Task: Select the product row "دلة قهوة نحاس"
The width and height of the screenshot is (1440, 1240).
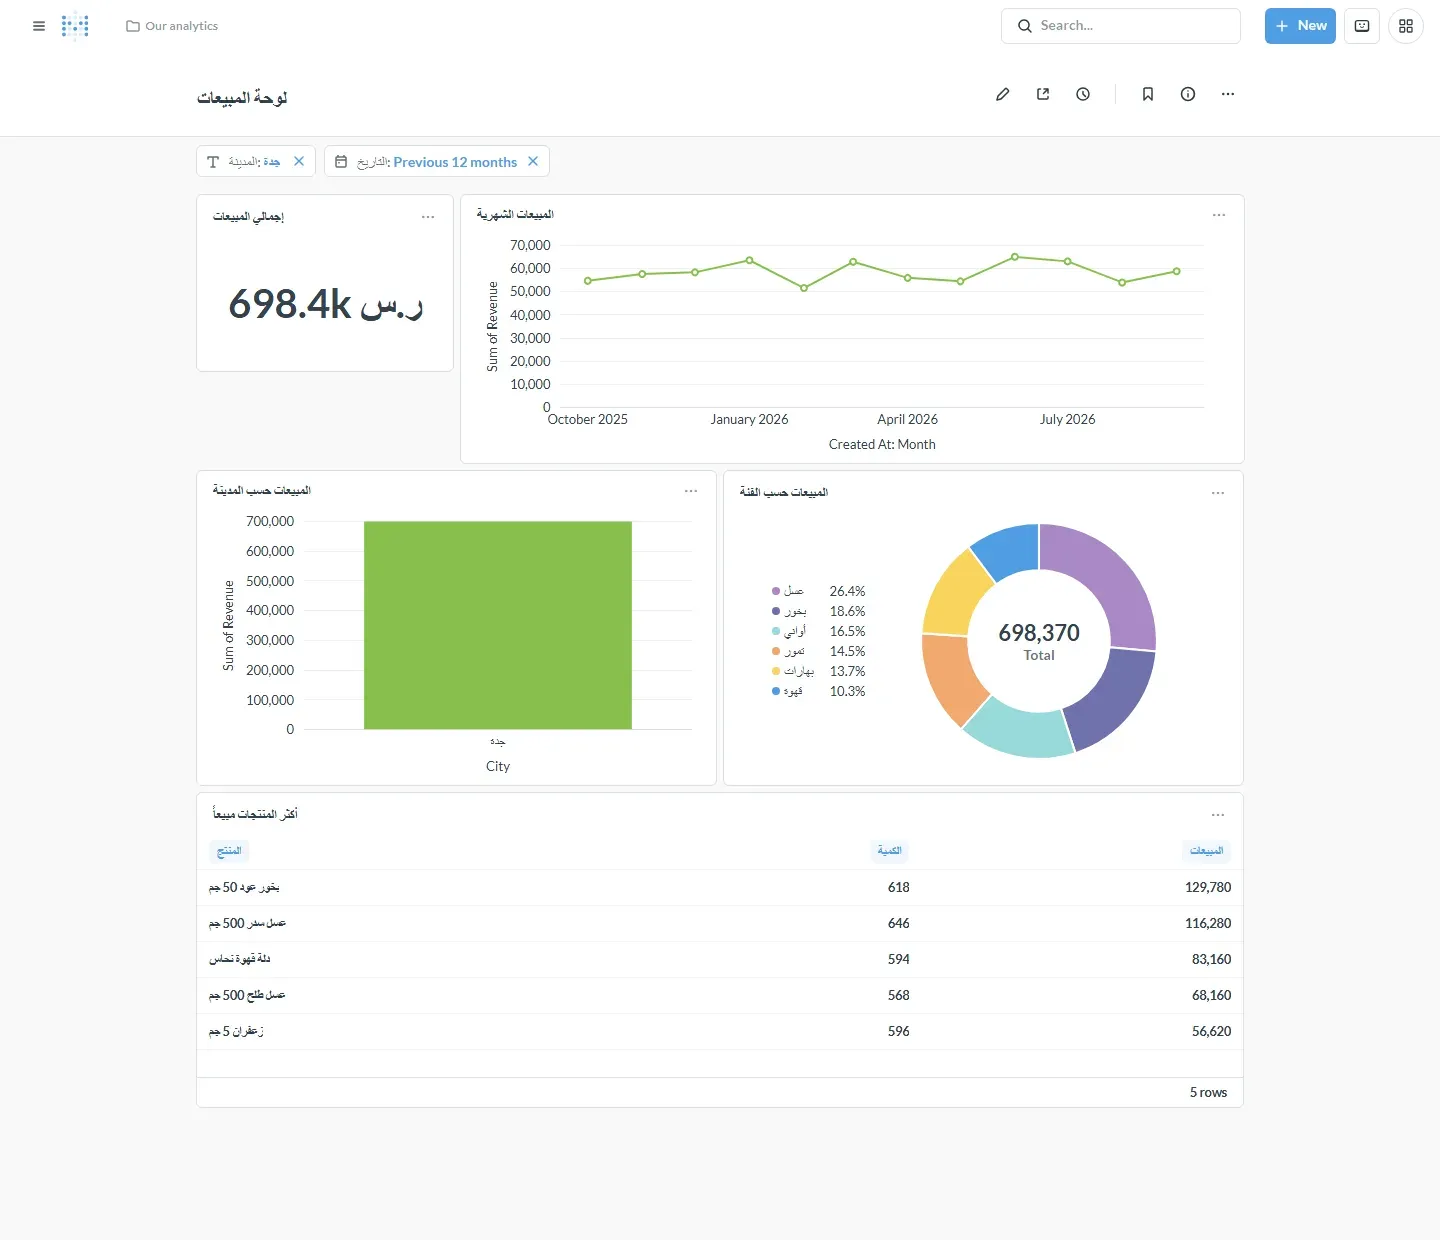Action: point(720,959)
